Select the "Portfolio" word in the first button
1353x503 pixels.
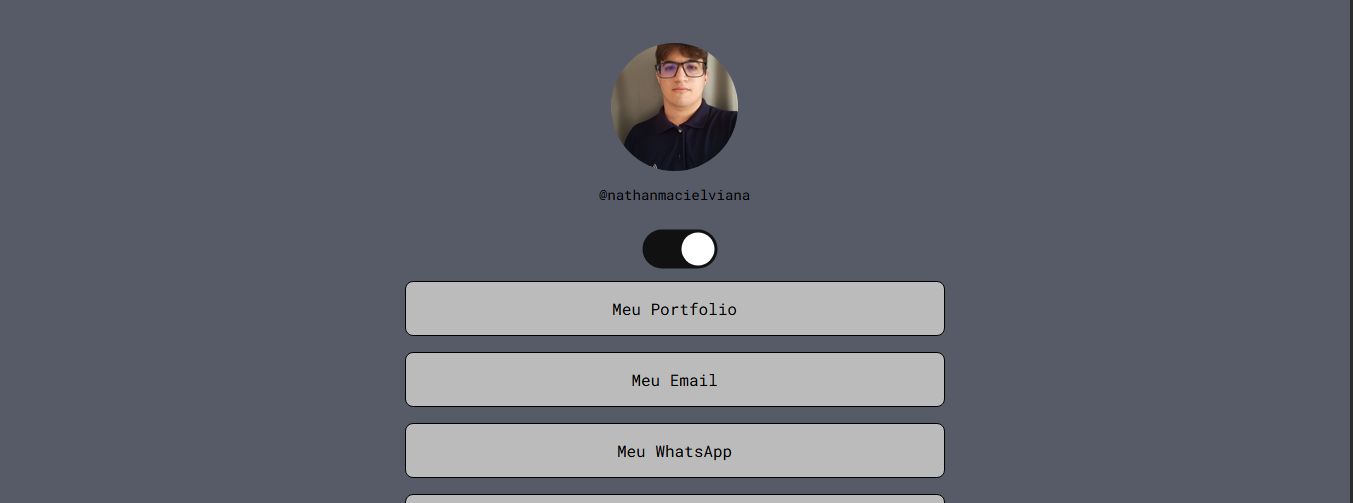(x=694, y=310)
